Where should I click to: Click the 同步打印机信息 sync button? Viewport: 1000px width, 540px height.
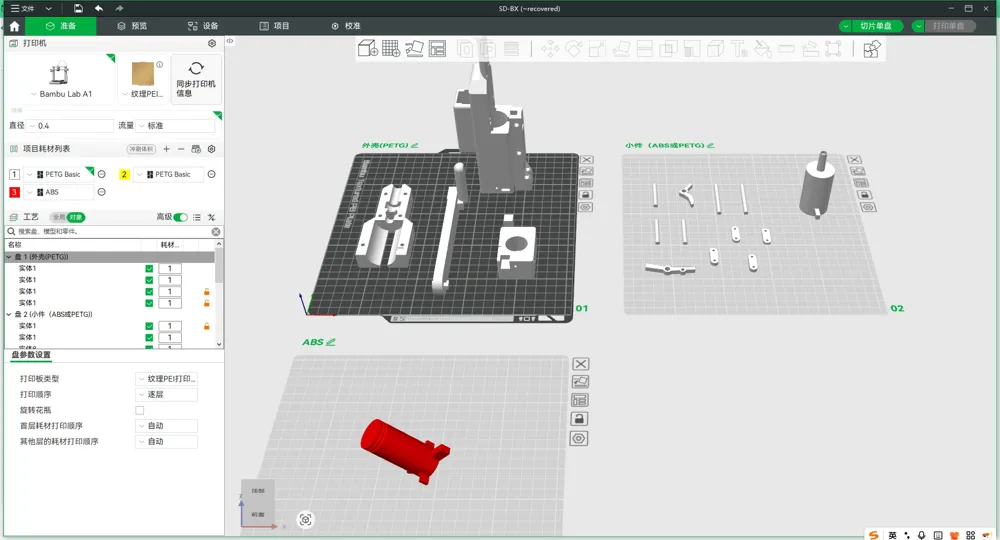click(196, 79)
